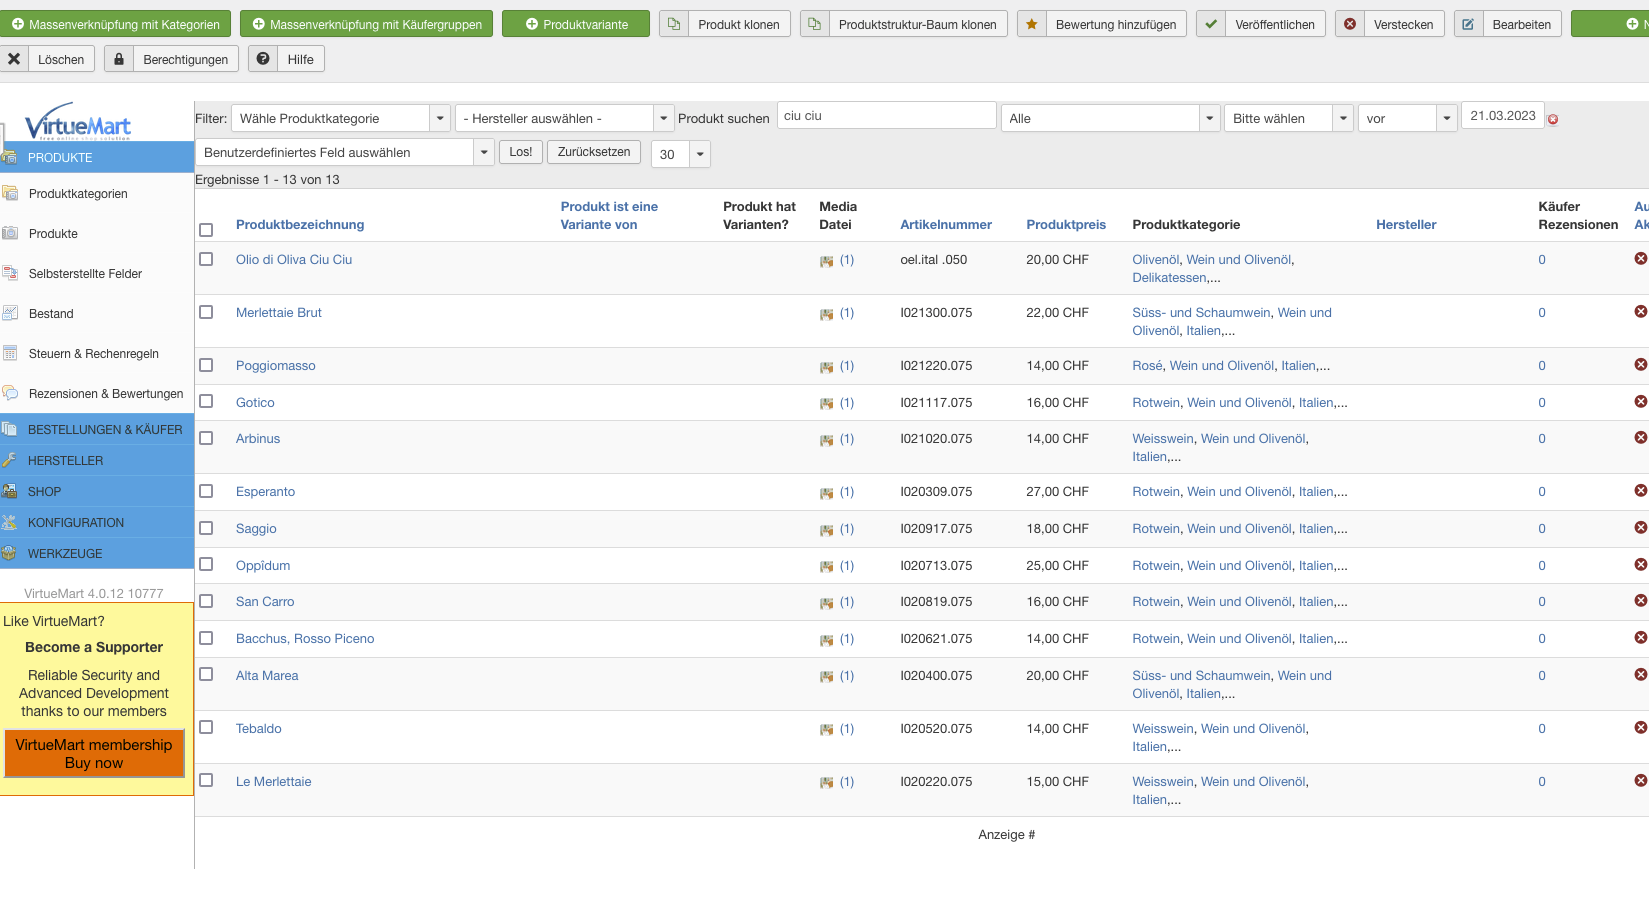Click the red delete icon in Poggiomasso row
The image size is (1649, 898).
tap(1640, 365)
